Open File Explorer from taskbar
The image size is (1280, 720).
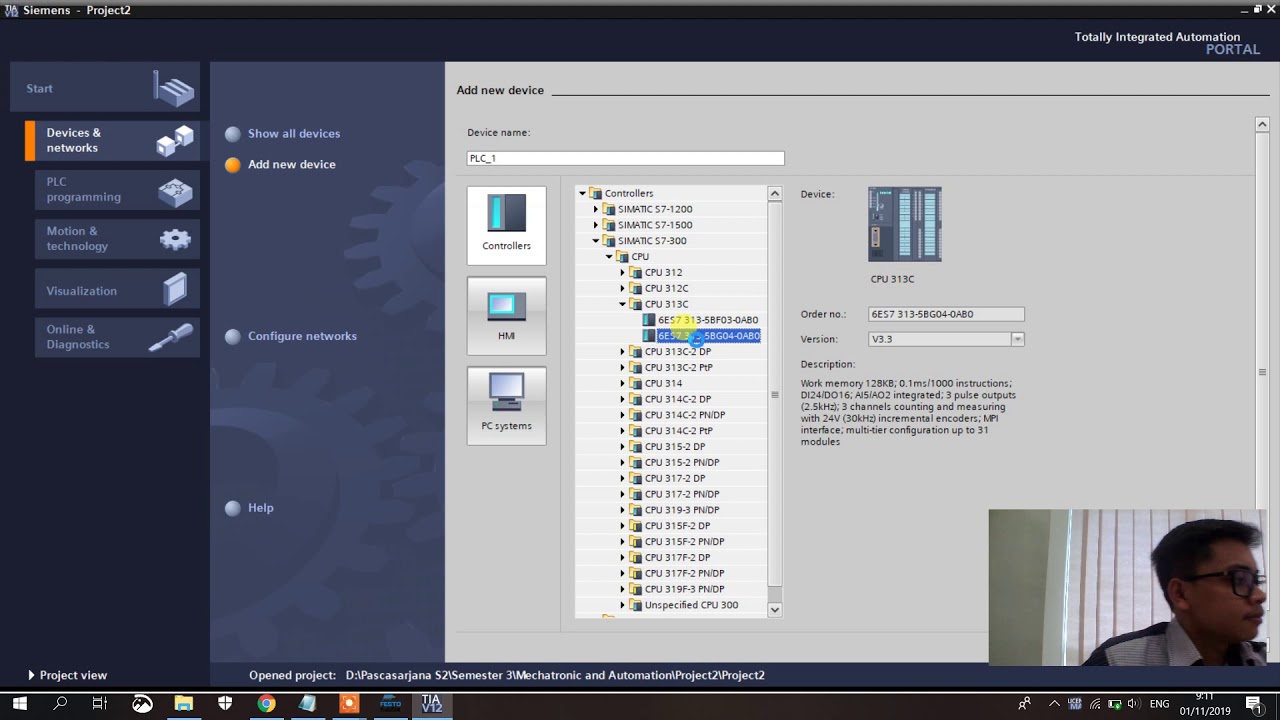point(183,704)
